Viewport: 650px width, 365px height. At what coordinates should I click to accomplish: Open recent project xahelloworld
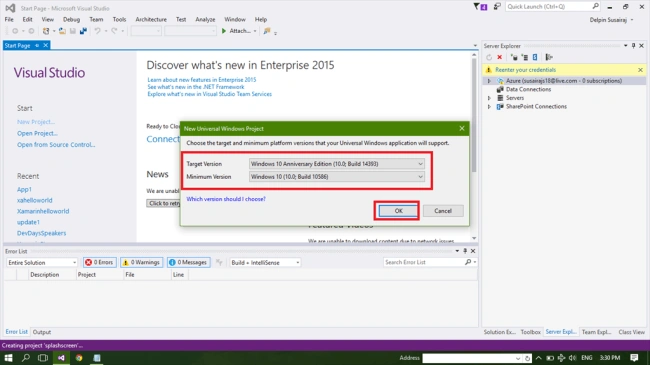pos(34,200)
